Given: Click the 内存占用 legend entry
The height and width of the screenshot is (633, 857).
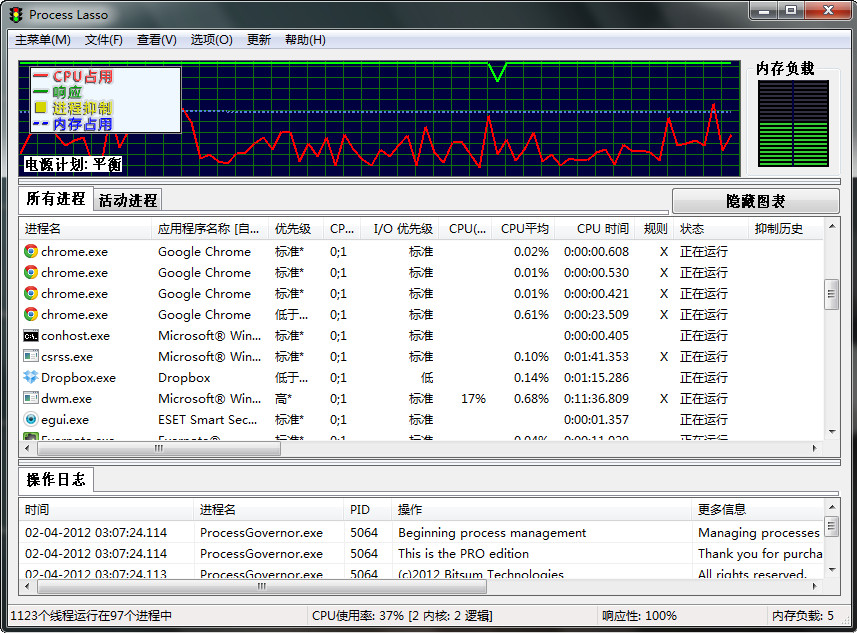Looking at the screenshot, I should pyautogui.click(x=72, y=125).
